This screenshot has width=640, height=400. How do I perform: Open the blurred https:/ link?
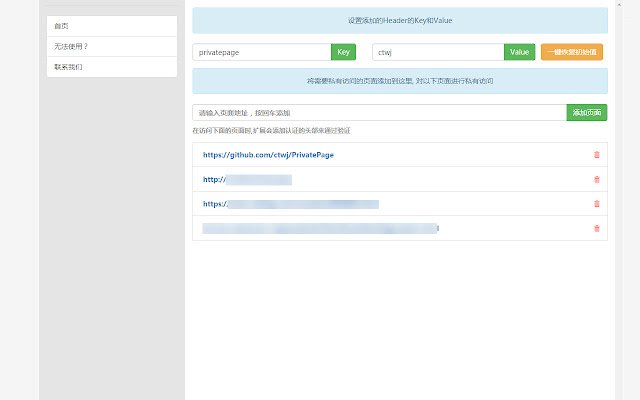point(291,204)
